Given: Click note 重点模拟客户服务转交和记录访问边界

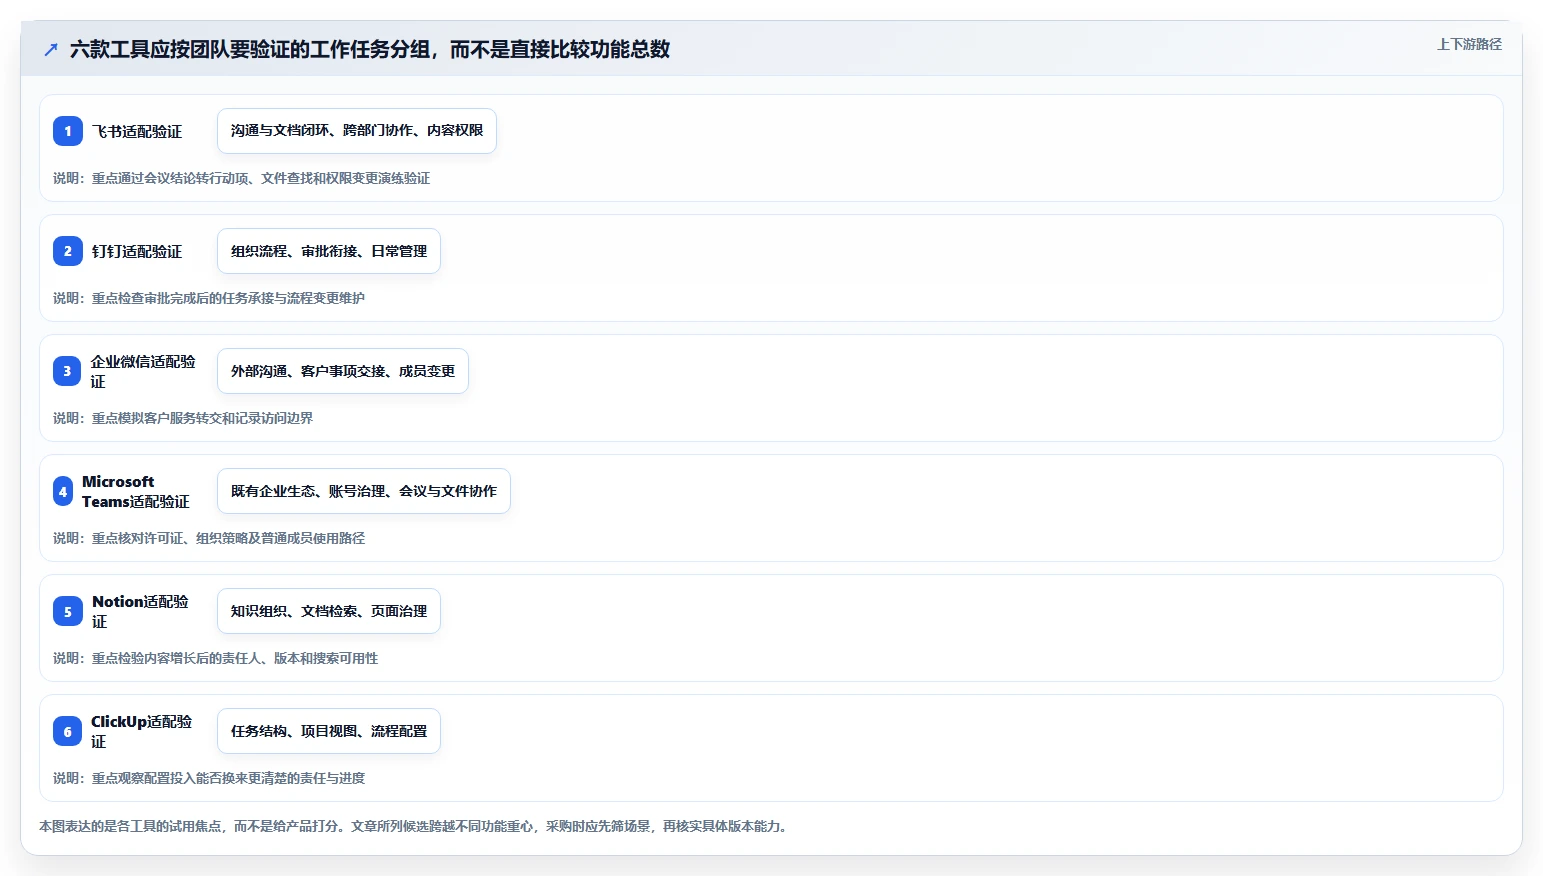Looking at the screenshot, I should tap(202, 418).
